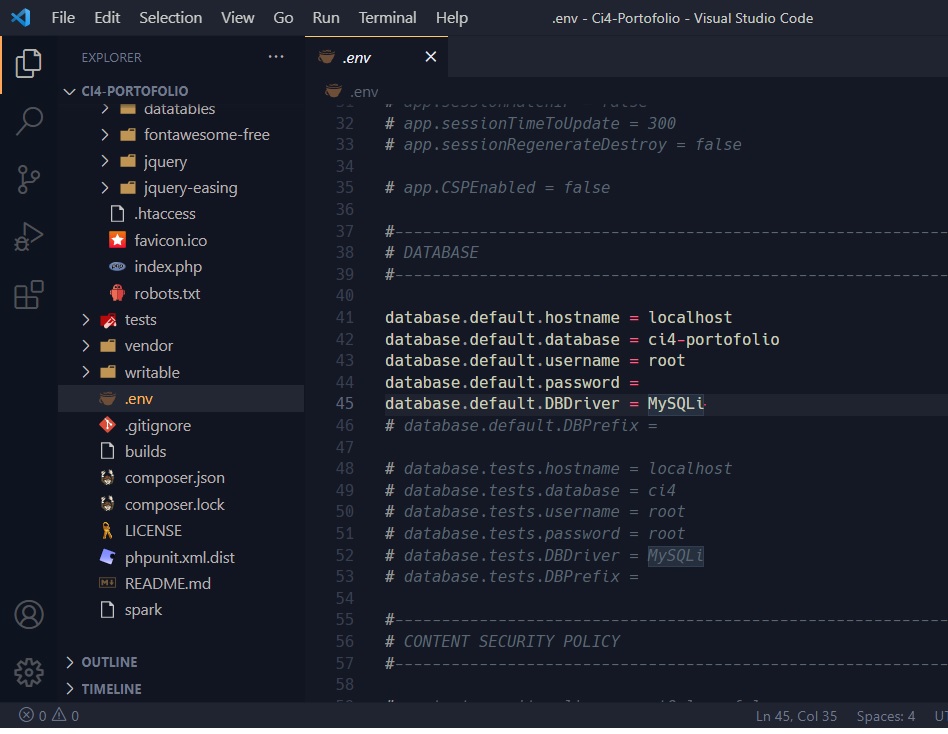Open the Search view icon
The image size is (948, 734).
pyautogui.click(x=29, y=122)
